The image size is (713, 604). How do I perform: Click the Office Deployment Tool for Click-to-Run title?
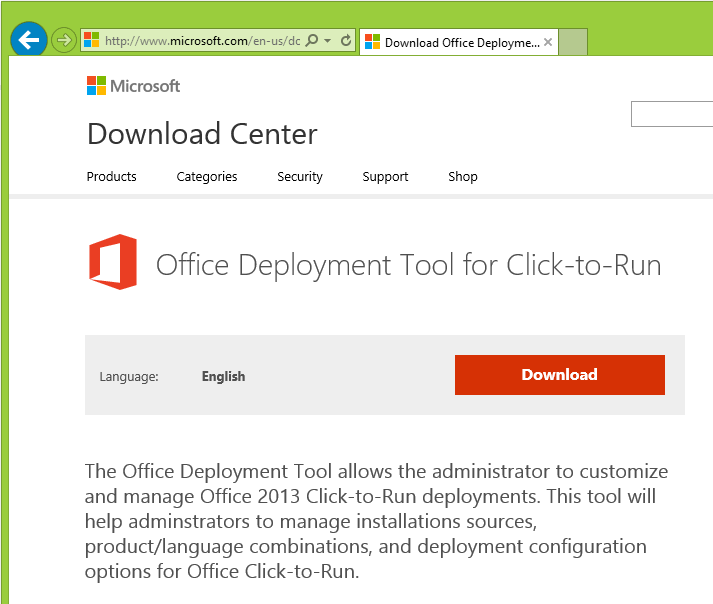click(408, 265)
